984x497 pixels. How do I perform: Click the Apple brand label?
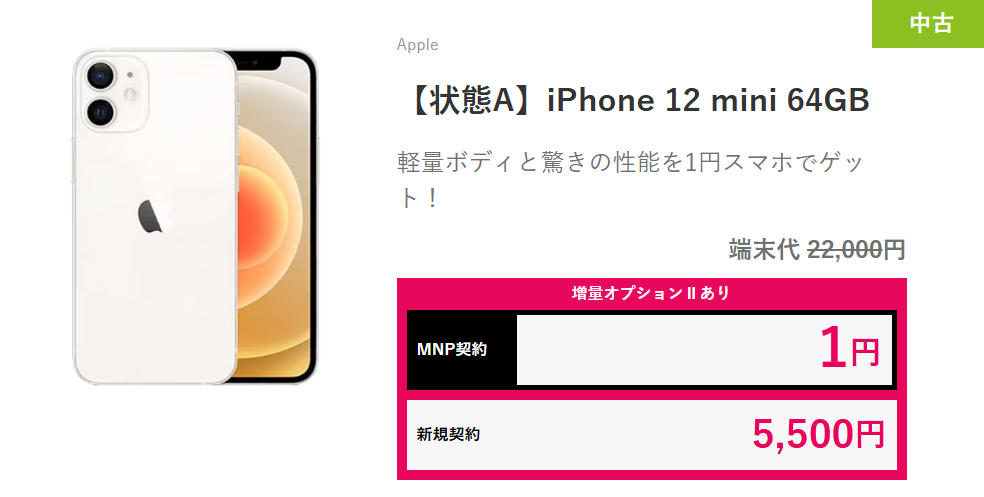[417, 45]
